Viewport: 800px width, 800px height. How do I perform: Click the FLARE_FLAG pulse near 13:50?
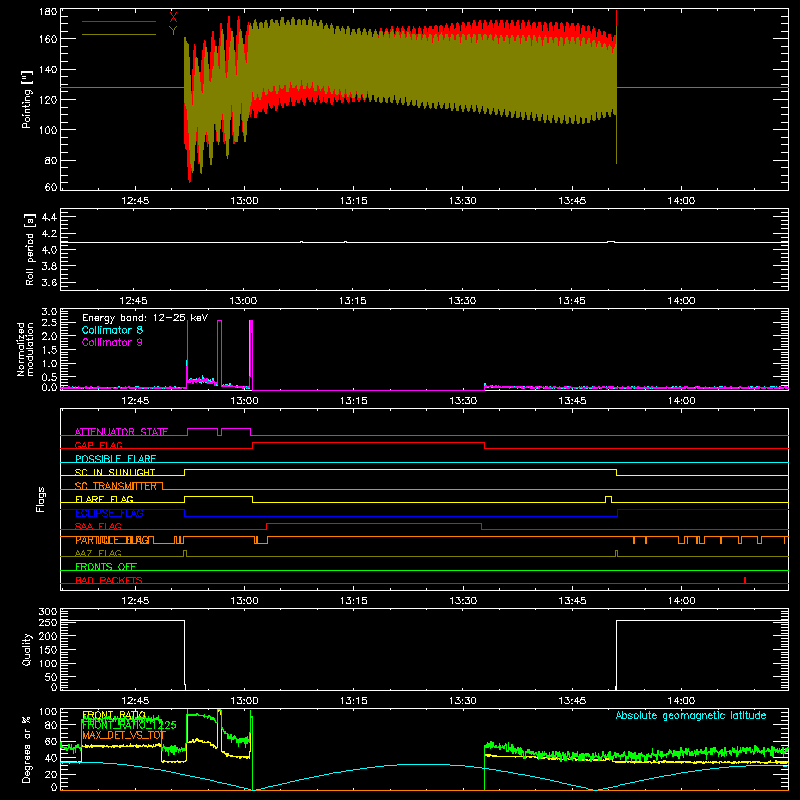(x=608, y=499)
